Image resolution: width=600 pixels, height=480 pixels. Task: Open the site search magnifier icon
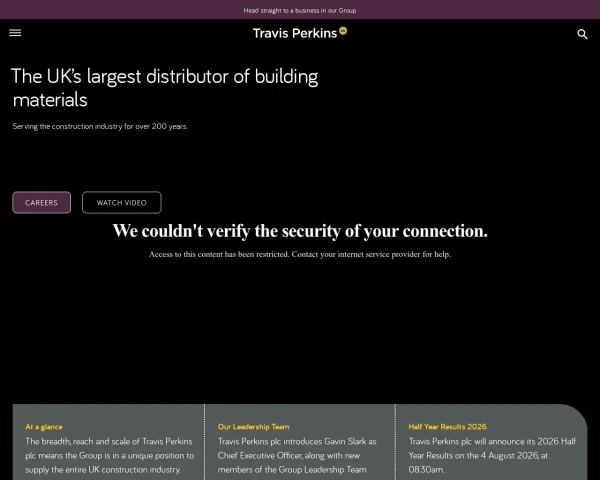coord(582,34)
